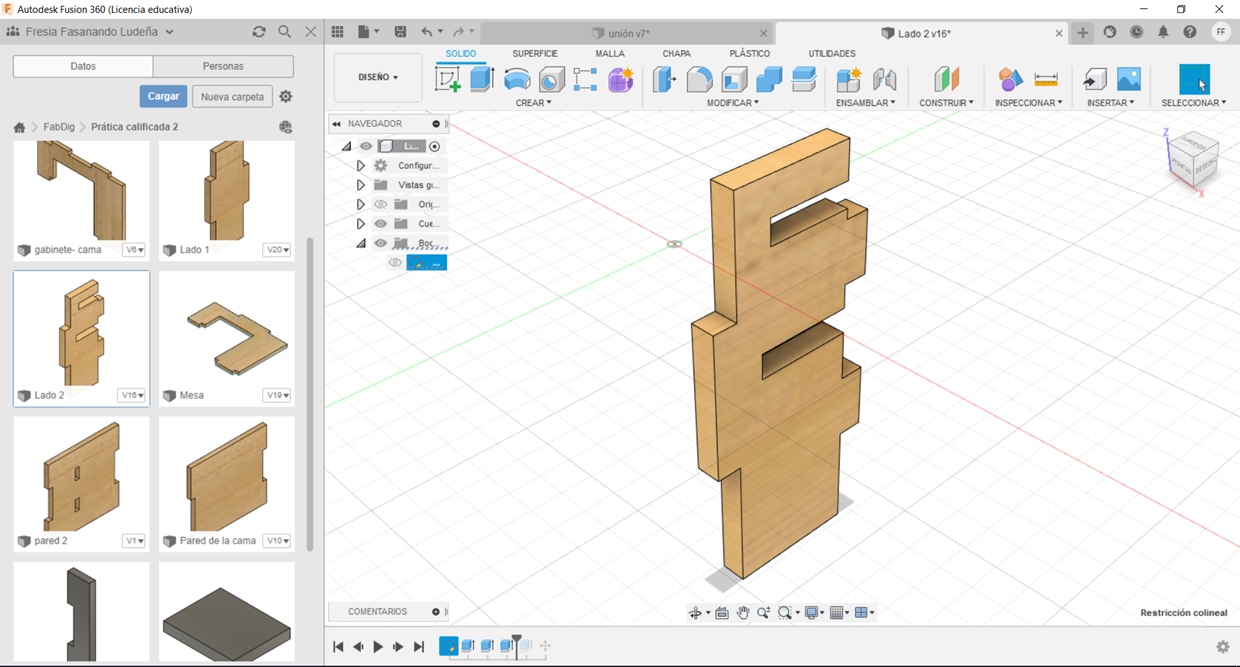Screen dimensions: 1240x667
Task: Select the Fillet modify tool
Action: tap(699, 79)
